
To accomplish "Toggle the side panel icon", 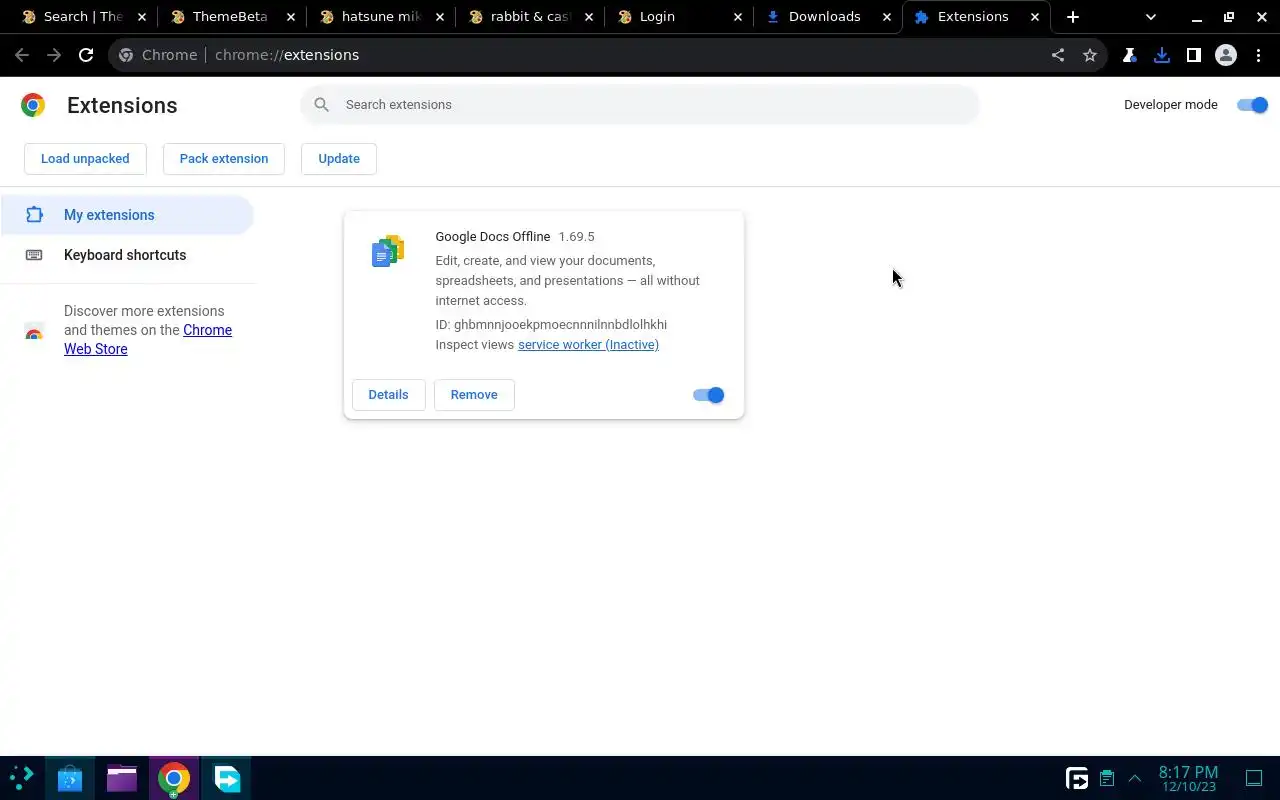I will point(1194,55).
